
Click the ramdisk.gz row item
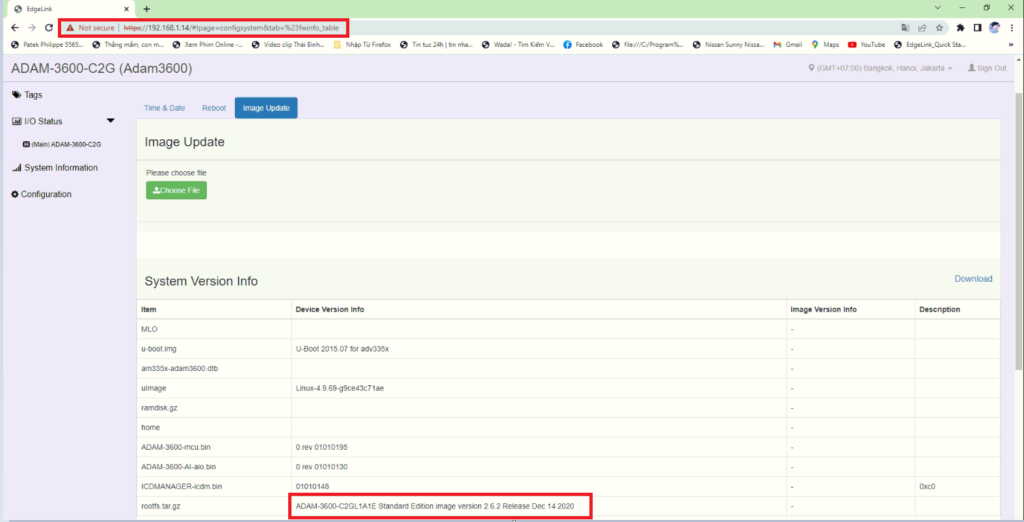(x=159, y=408)
